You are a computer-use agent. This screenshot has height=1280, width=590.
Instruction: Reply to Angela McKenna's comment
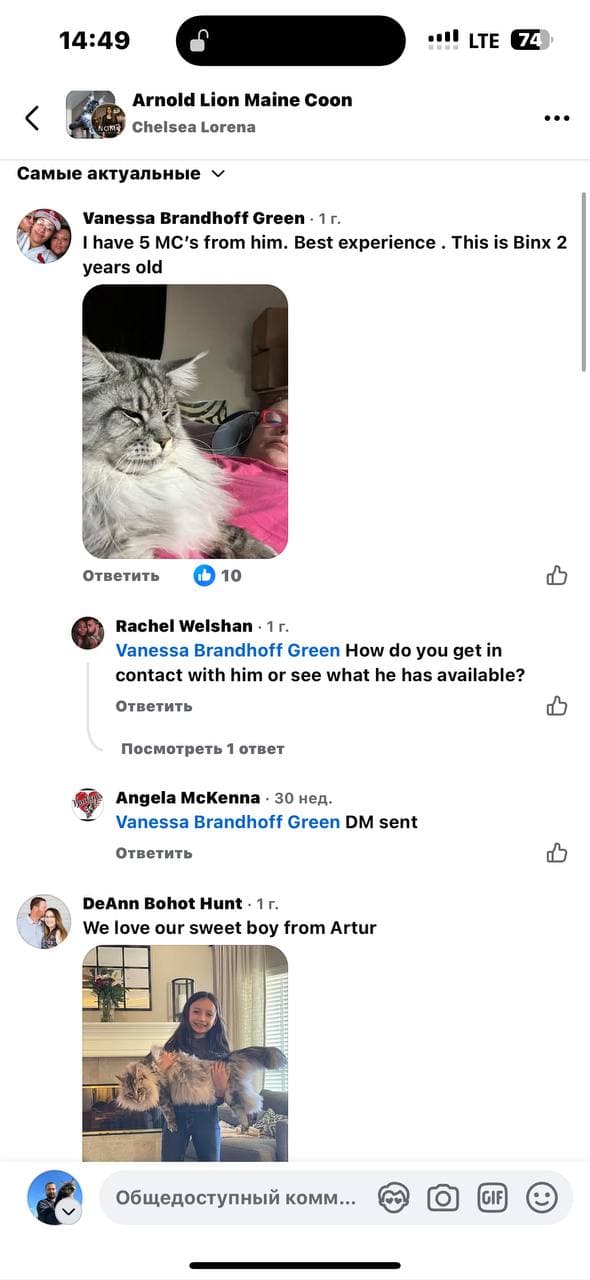tap(154, 853)
